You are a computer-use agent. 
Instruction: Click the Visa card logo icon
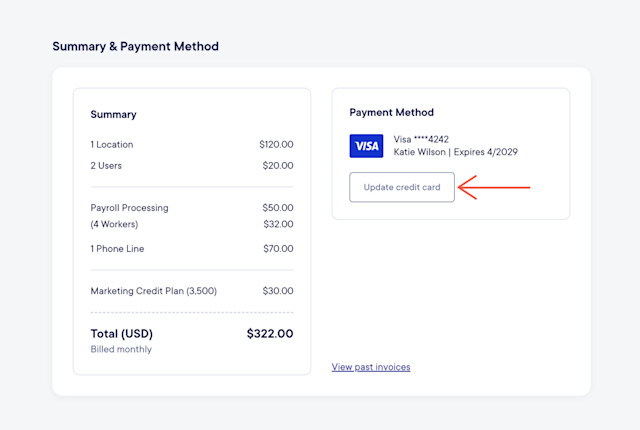coord(366,146)
